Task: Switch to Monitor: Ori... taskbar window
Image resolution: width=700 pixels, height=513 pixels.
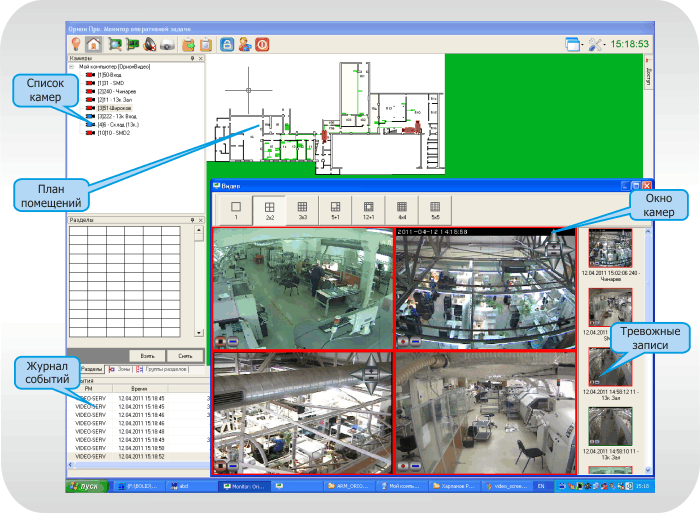Action: point(244,486)
